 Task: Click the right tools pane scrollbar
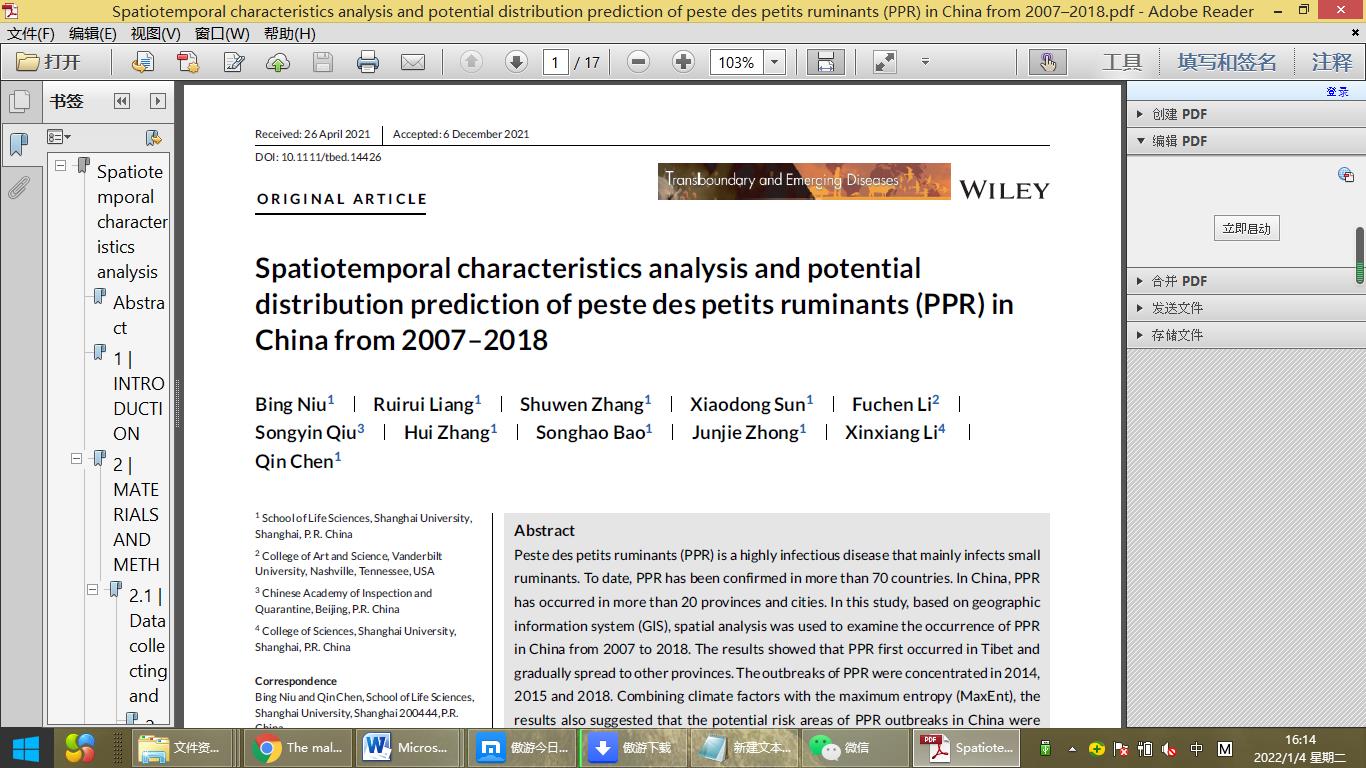click(1360, 255)
